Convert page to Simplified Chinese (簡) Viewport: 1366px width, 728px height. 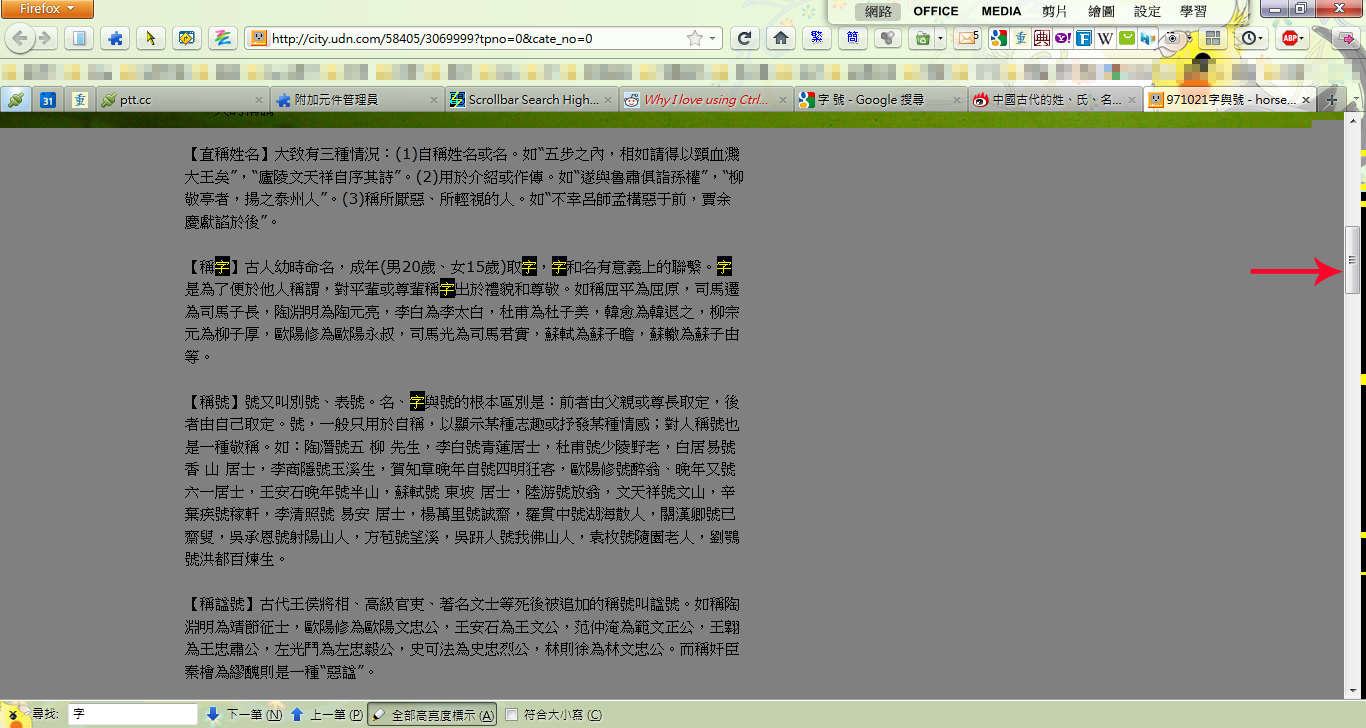(x=851, y=39)
